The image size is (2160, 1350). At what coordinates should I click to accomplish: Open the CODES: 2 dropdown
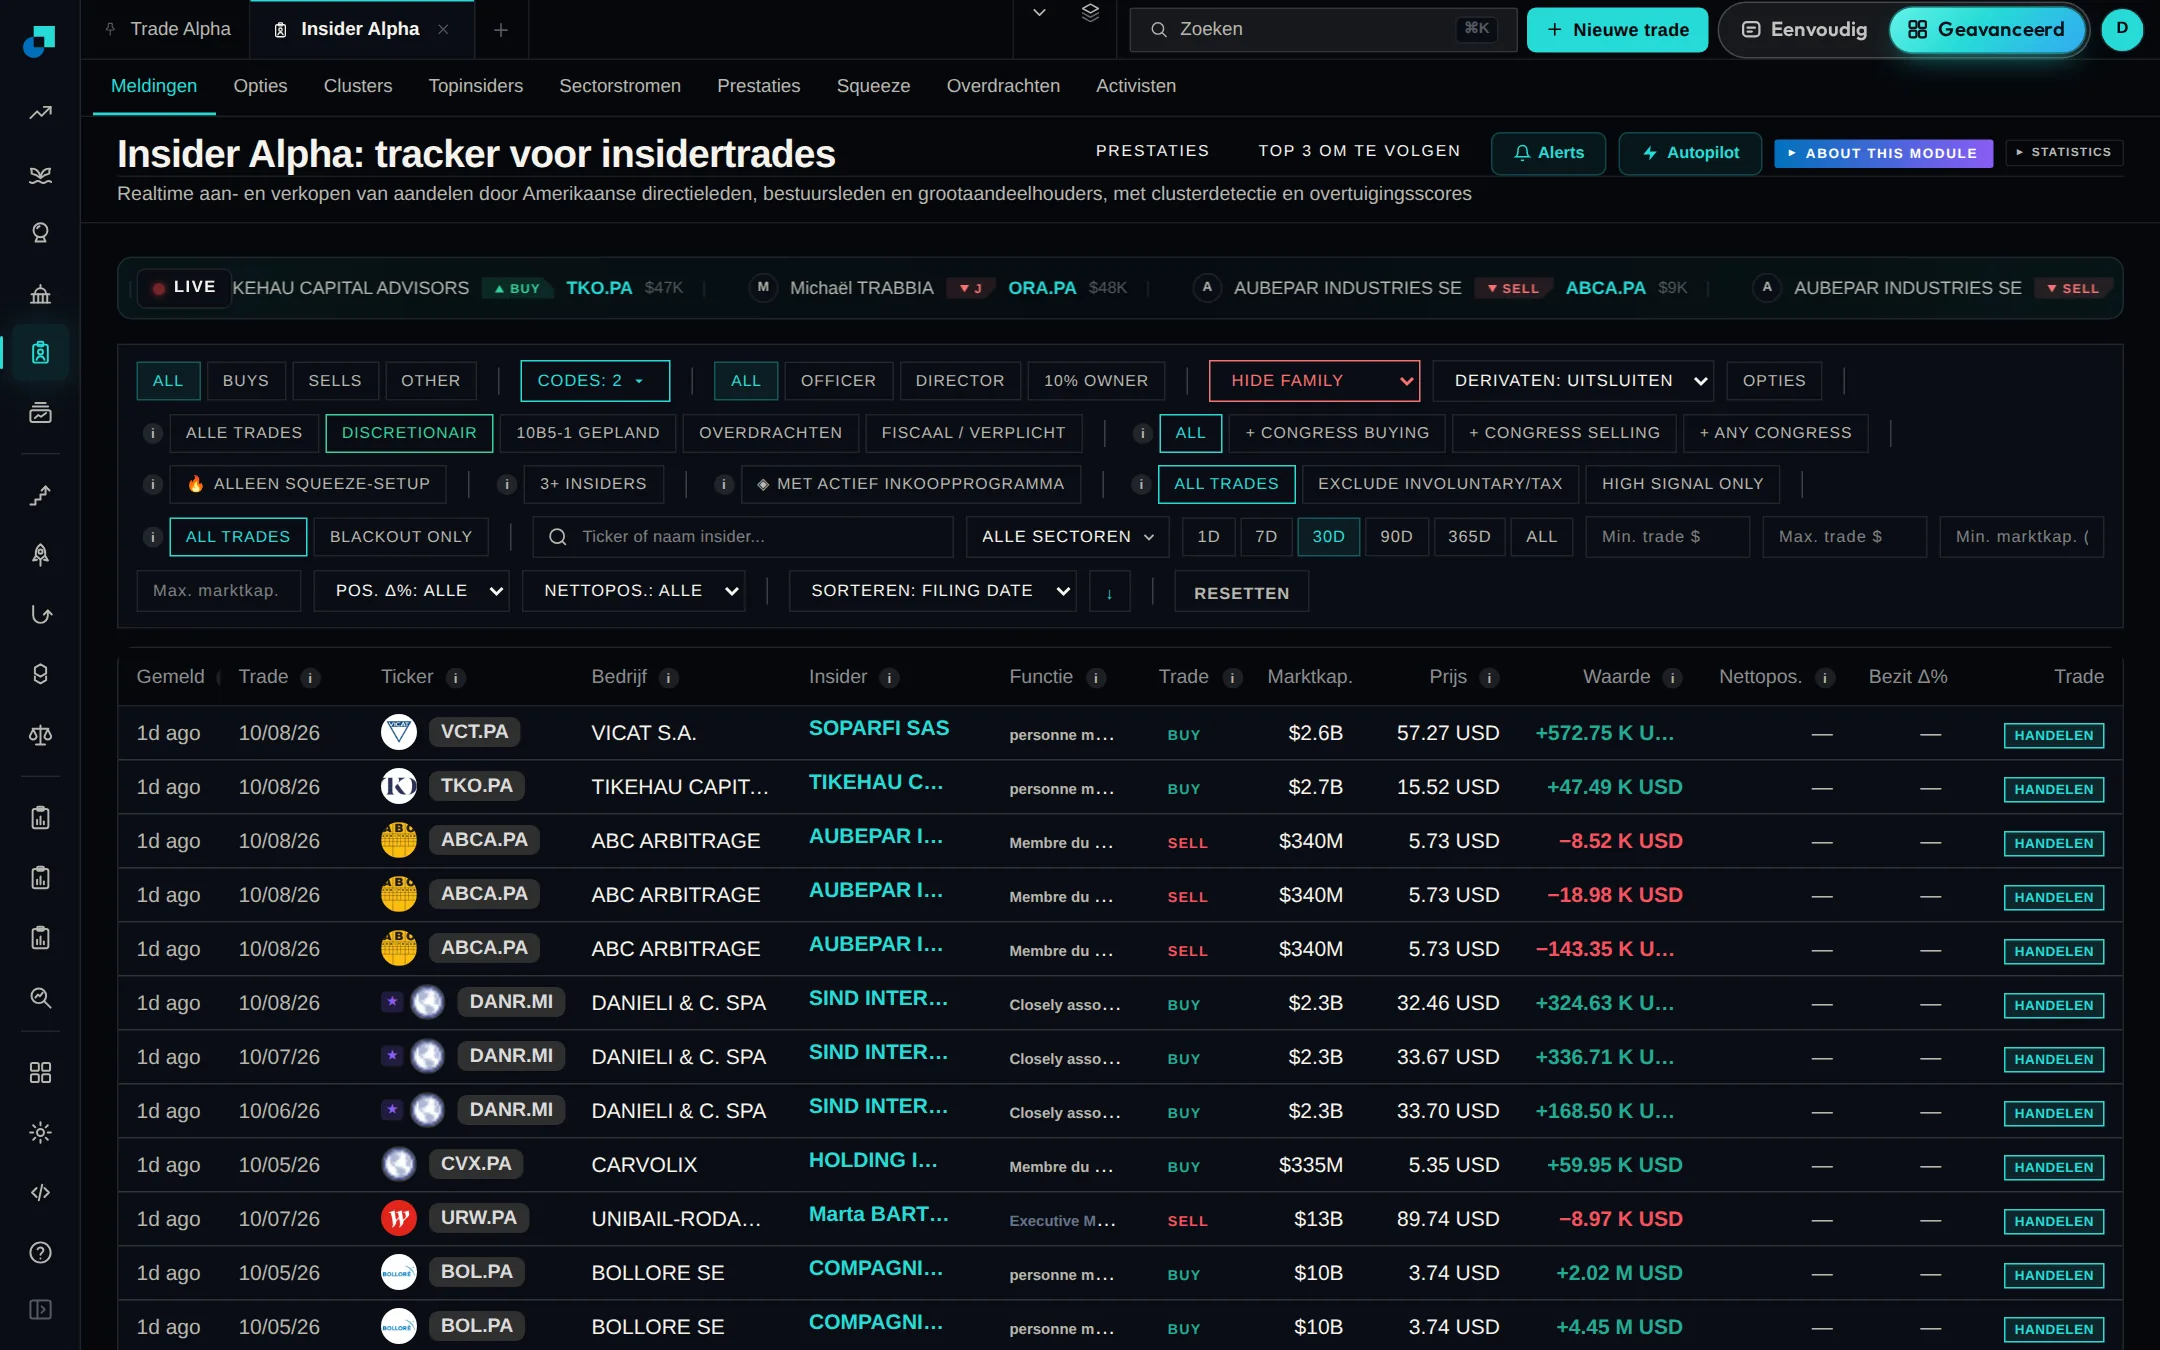tap(595, 381)
